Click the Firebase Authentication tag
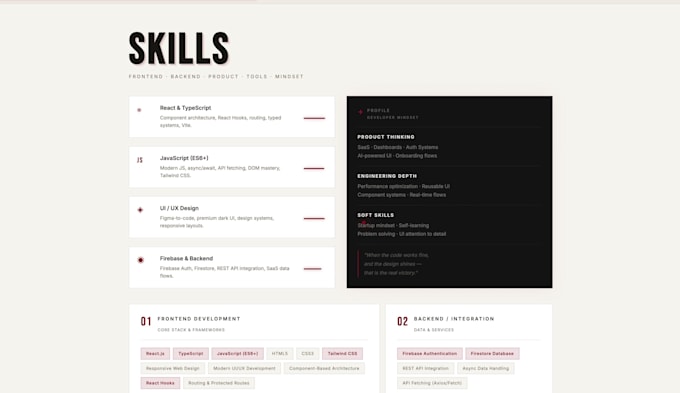680x393 pixels. coord(430,354)
